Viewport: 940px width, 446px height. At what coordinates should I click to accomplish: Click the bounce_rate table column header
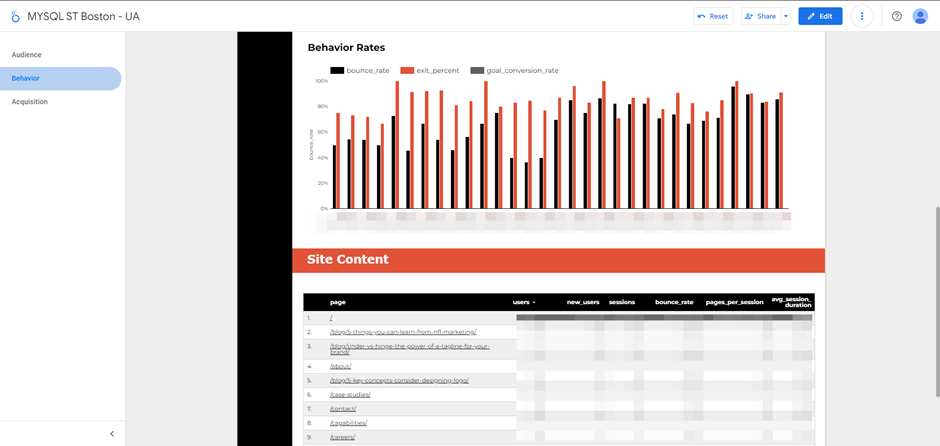tap(674, 302)
